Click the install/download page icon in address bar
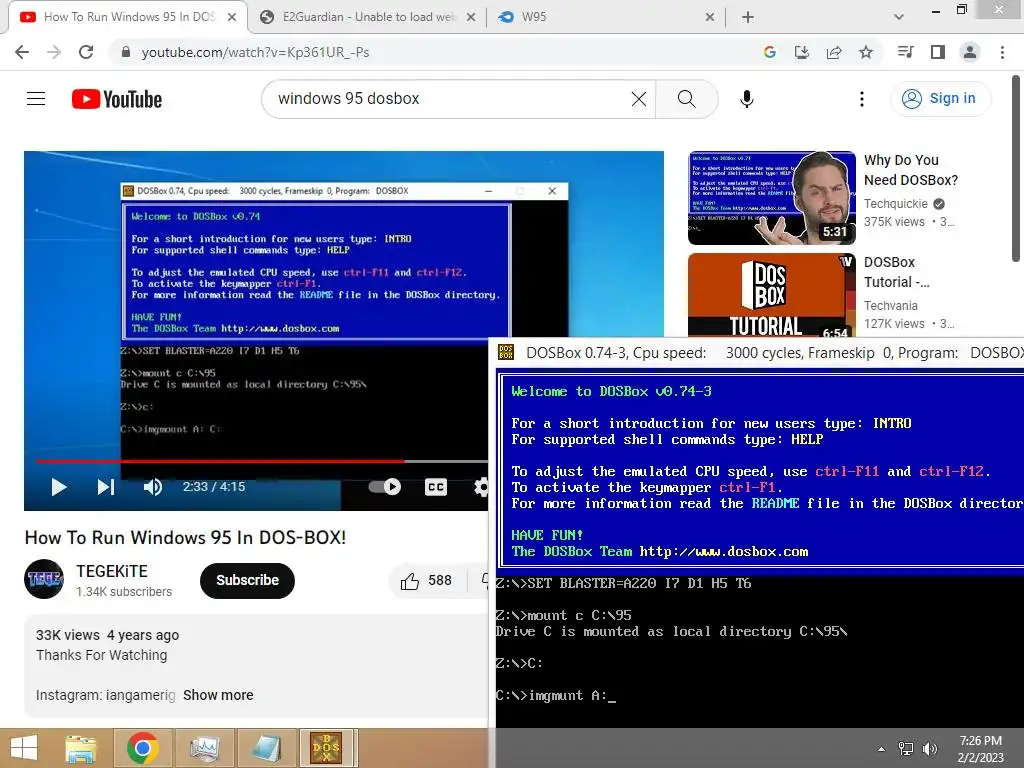 802,52
